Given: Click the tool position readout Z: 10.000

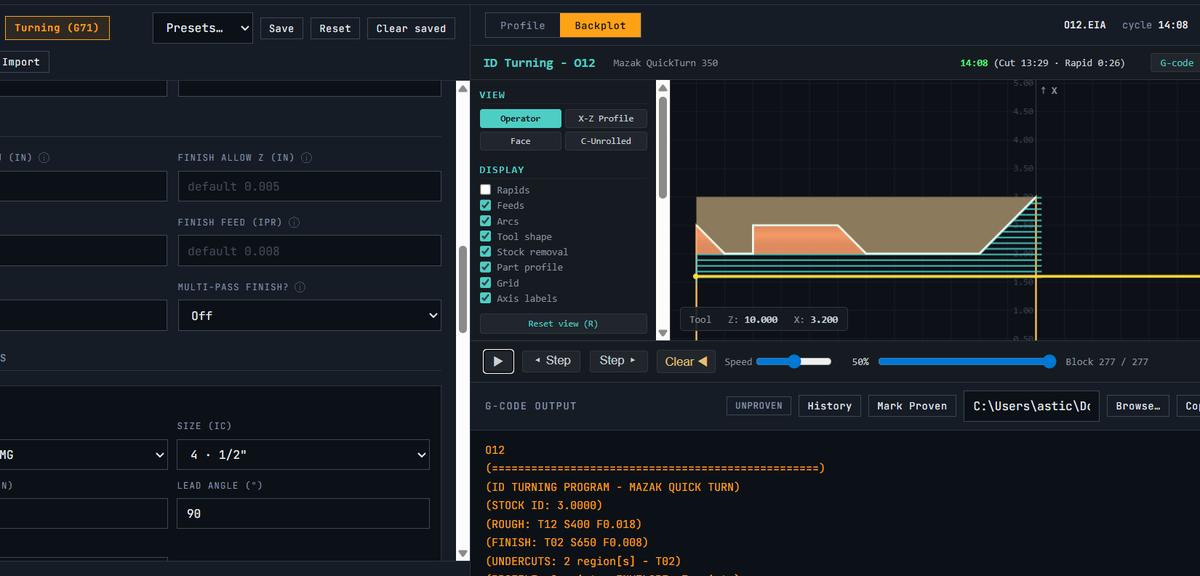Looking at the screenshot, I should [x=753, y=320].
